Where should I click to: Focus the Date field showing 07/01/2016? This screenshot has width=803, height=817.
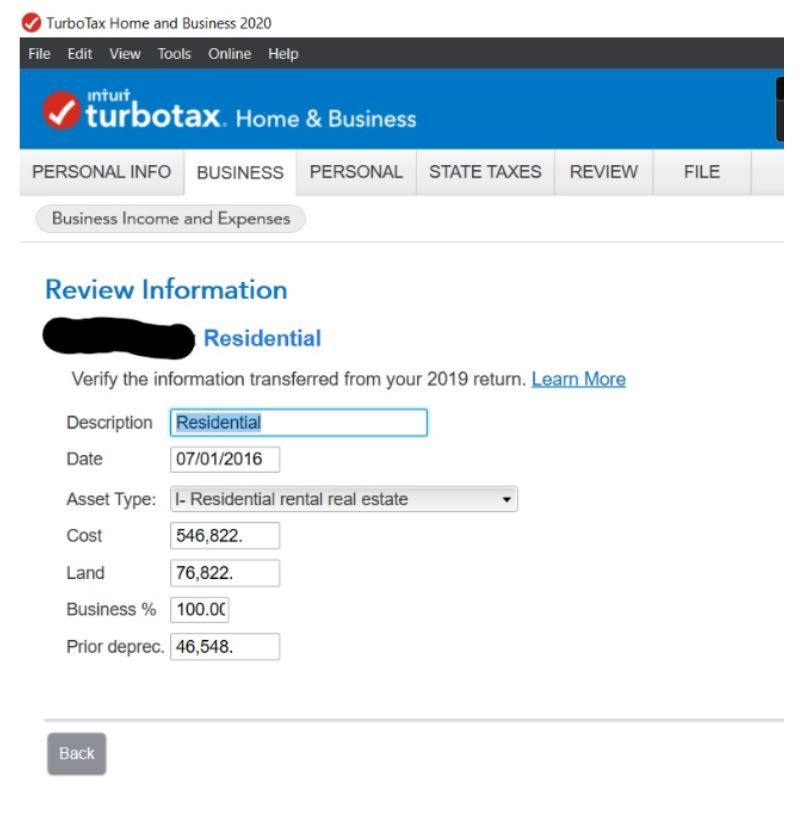[225, 459]
